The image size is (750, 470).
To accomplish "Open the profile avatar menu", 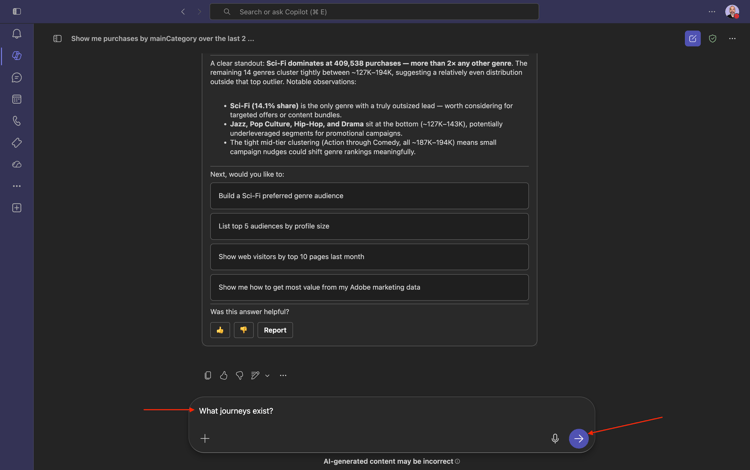I will click(x=732, y=11).
